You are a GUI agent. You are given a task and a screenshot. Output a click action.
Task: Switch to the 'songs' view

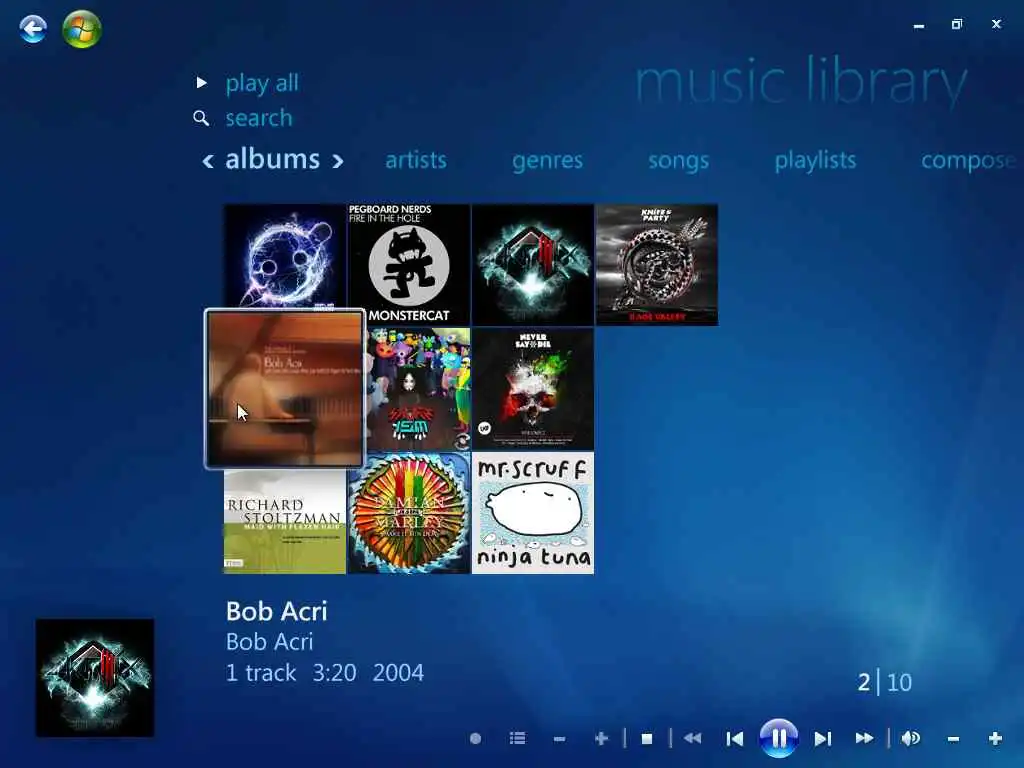679,161
